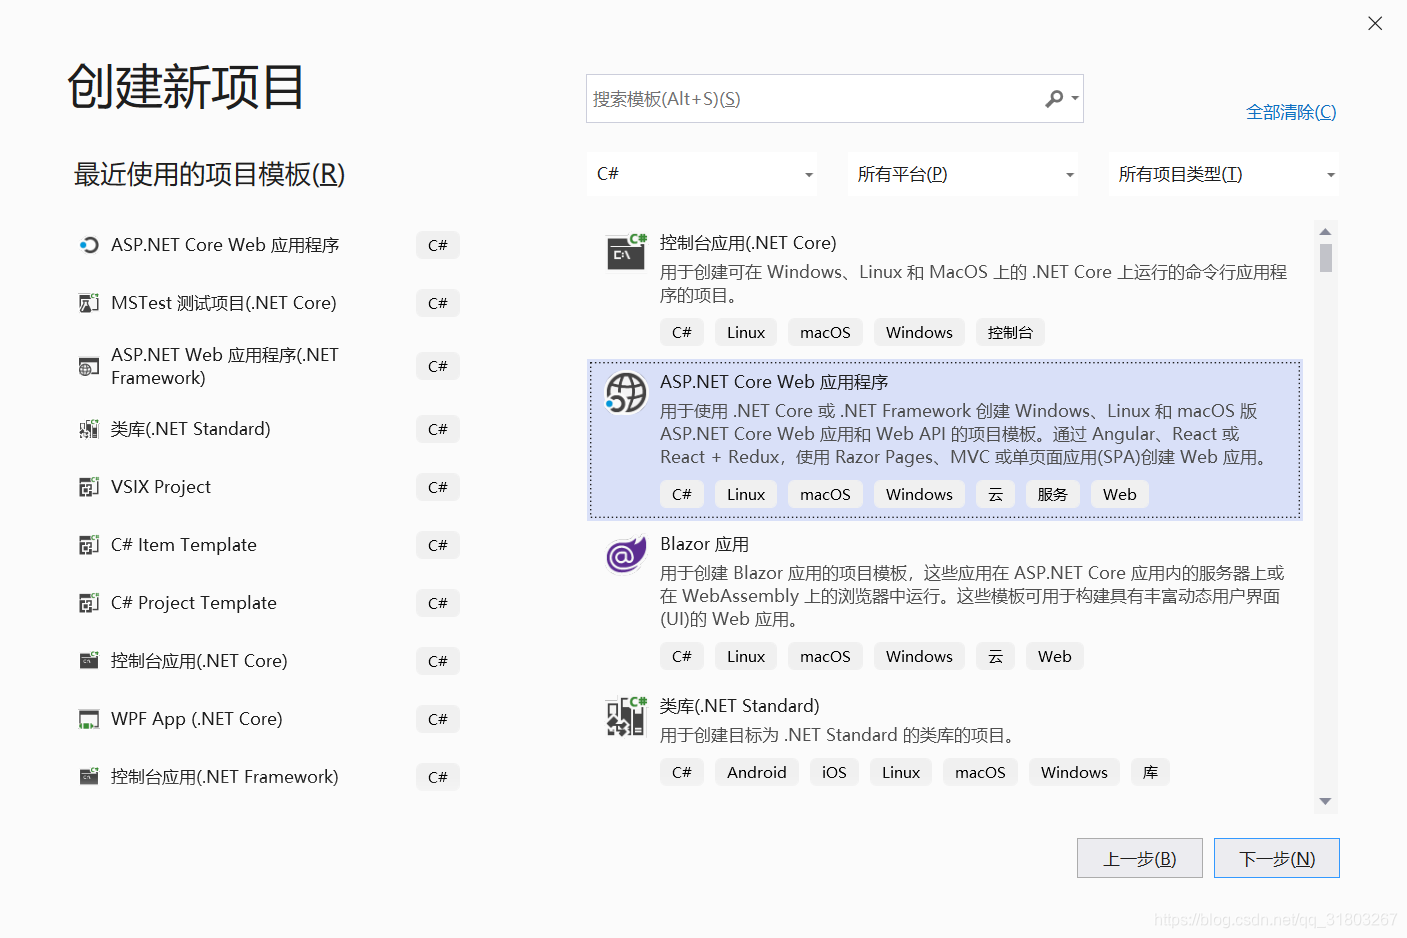
Task: Click the 服务 tag on ASP.NET Core template
Action: [x=1052, y=494]
